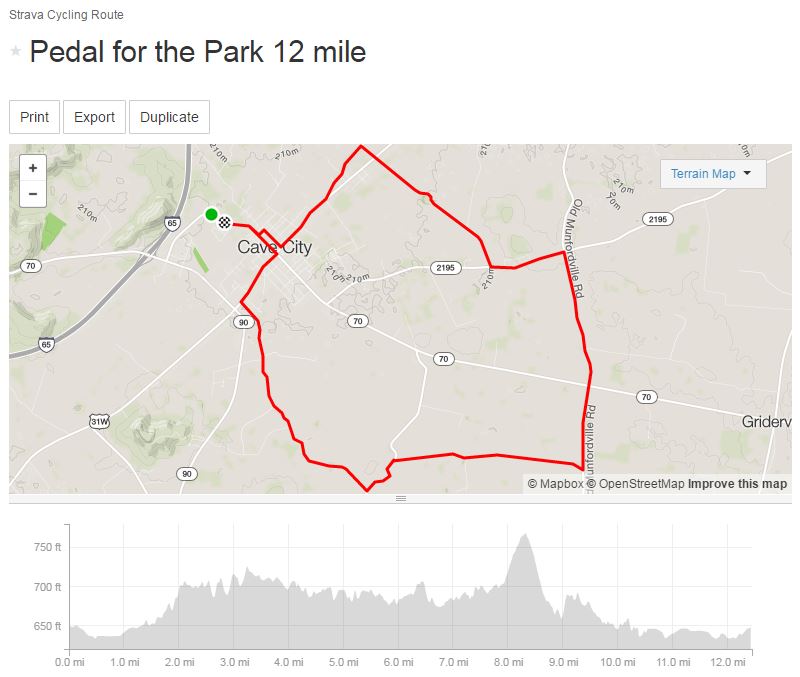Open the Terrain Map dropdown
Viewport: 800px width, 677px height.
[x=713, y=174]
